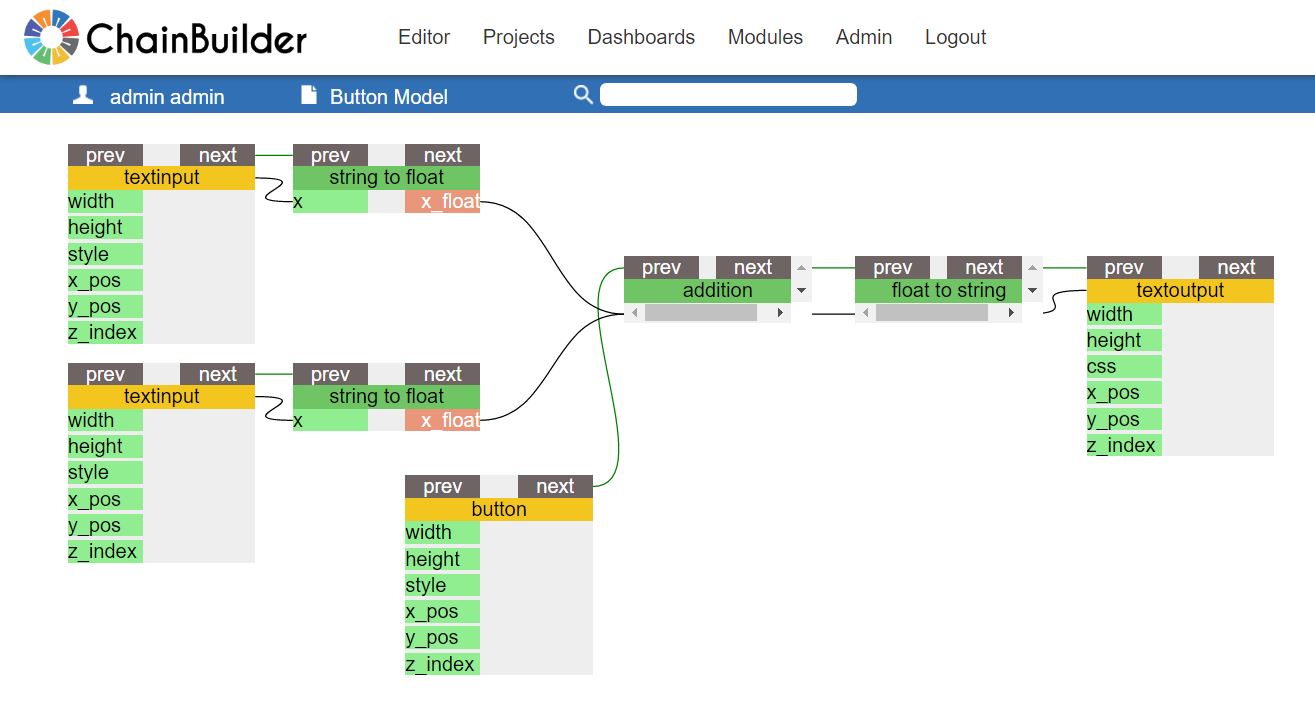Click the user profile icon
Image resolution: width=1315 pixels, height=725 pixels.
tap(83, 96)
